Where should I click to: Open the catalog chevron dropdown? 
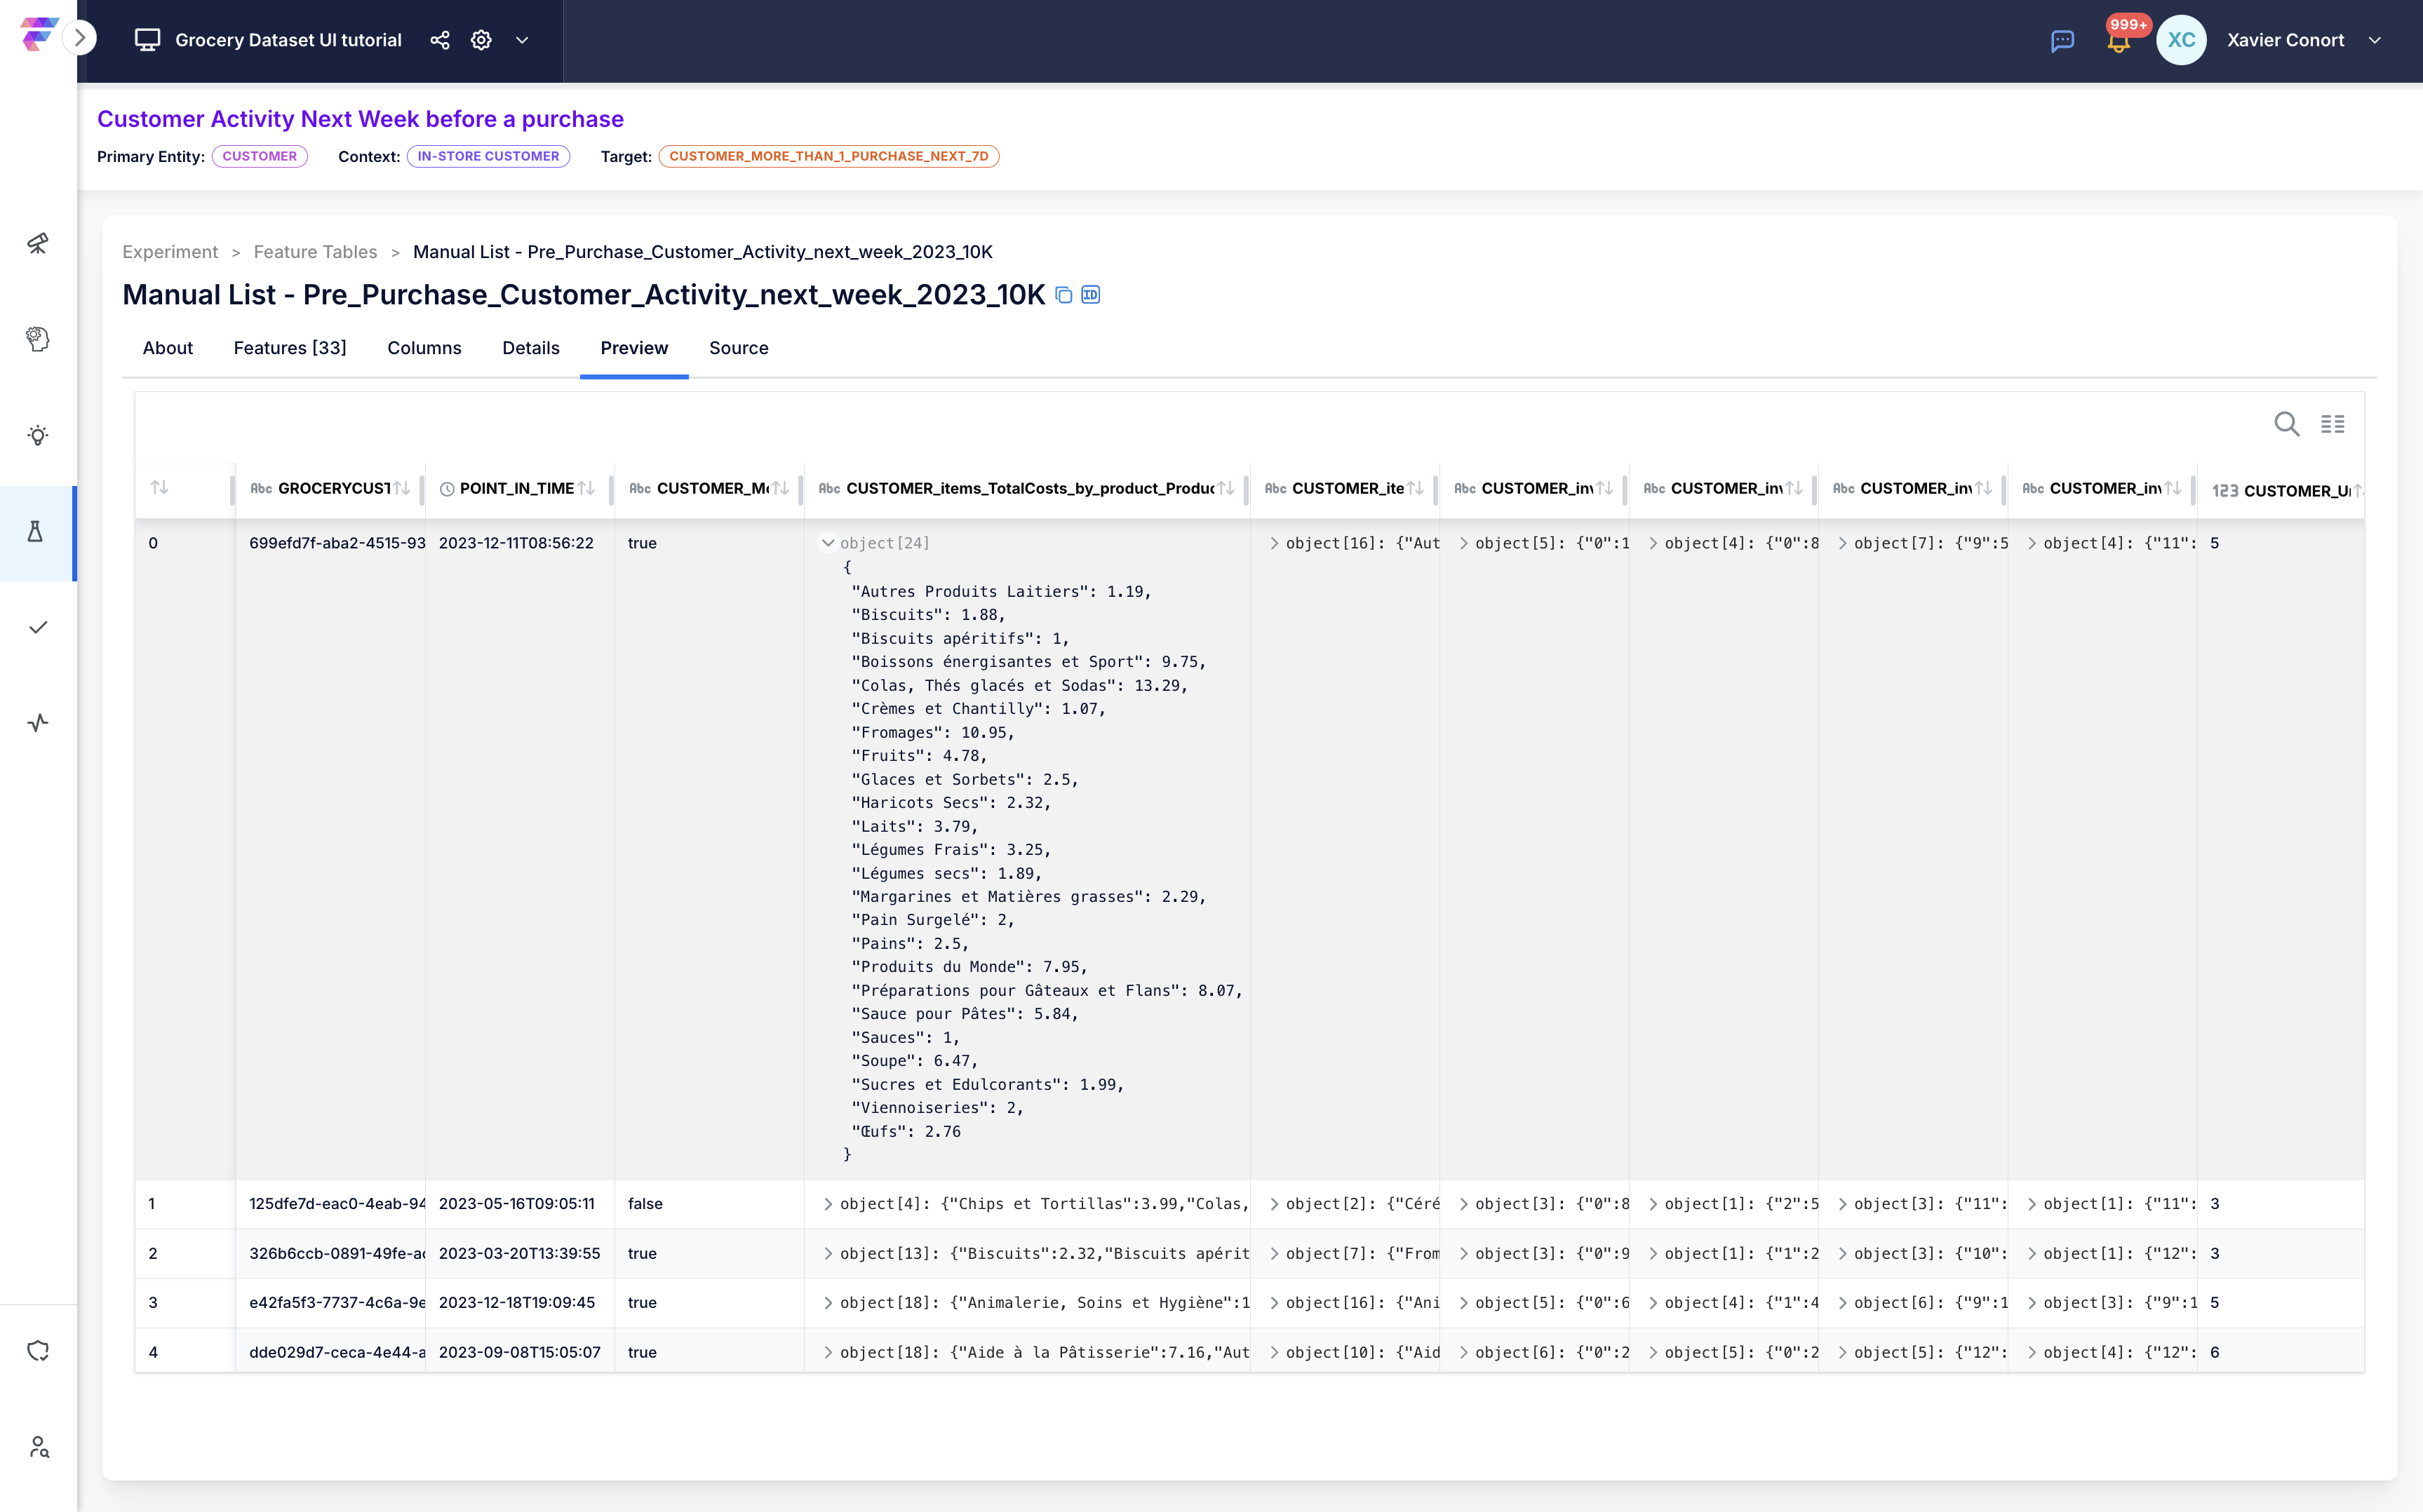[522, 40]
